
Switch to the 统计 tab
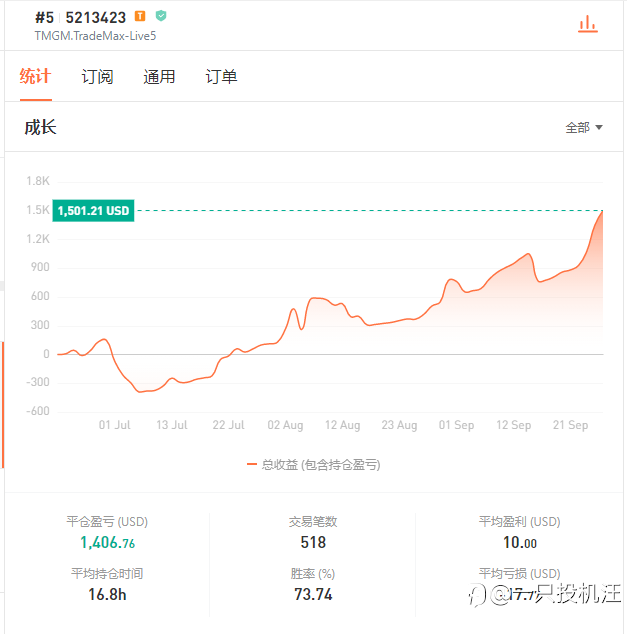pyautogui.click(x=35, y=77)
